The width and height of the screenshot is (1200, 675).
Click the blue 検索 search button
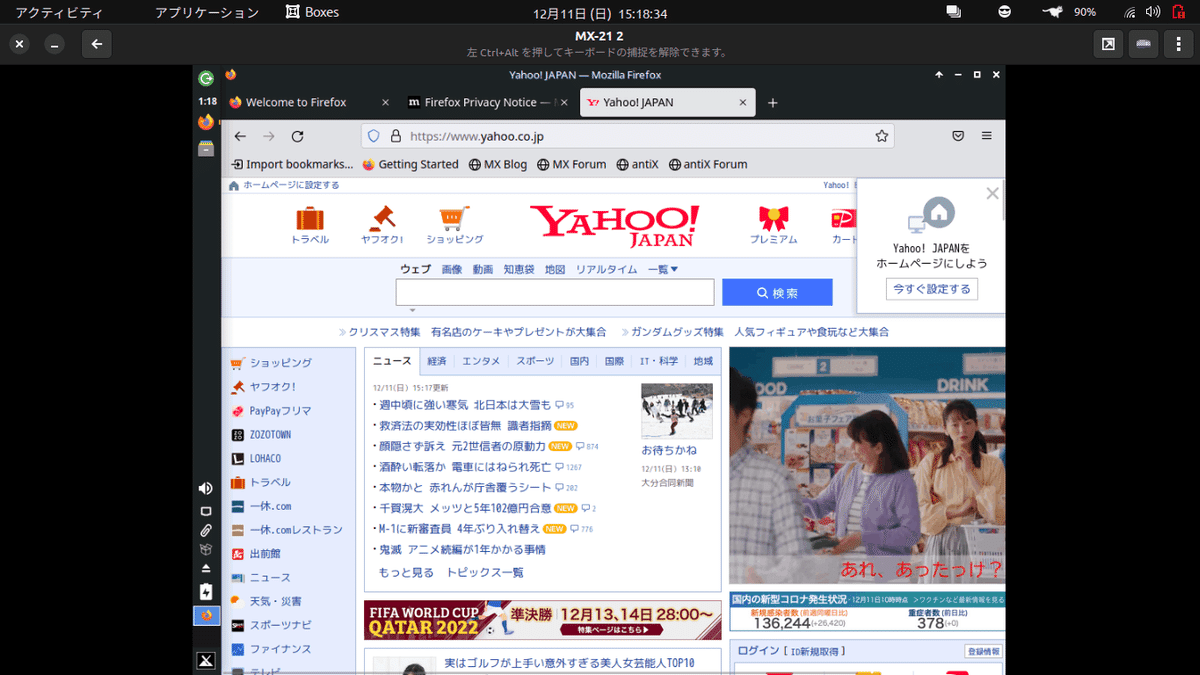click(x=778, y=291)
